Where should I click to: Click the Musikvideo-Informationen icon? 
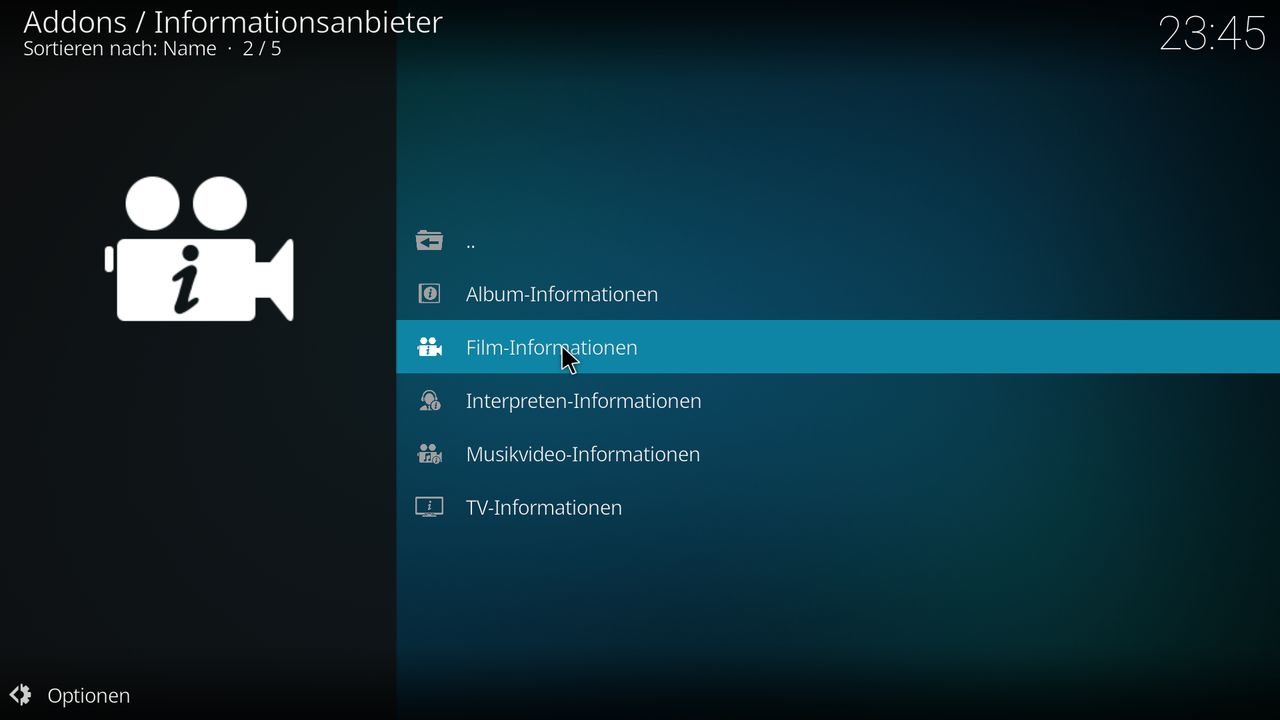tap(429, 454)
